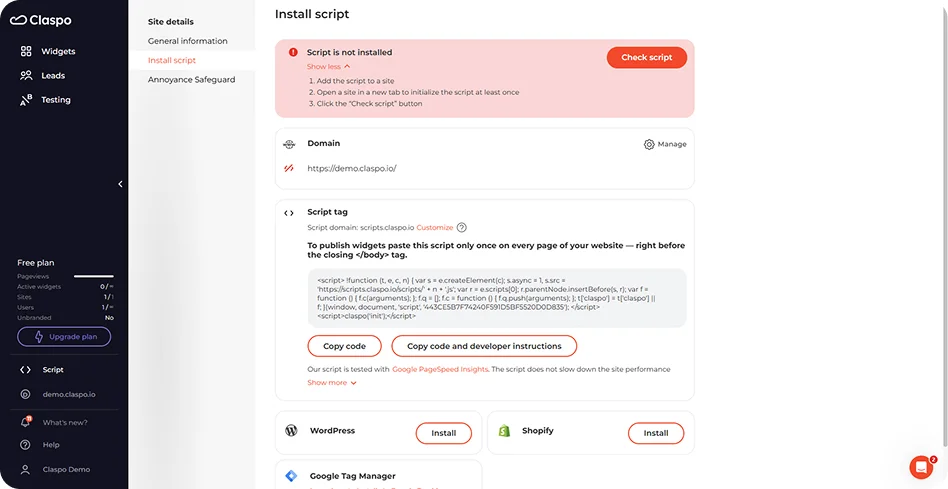The height and width of the screenshot is (489, 948).
Task: Click the script domain help icon
Action: (462, 228)
